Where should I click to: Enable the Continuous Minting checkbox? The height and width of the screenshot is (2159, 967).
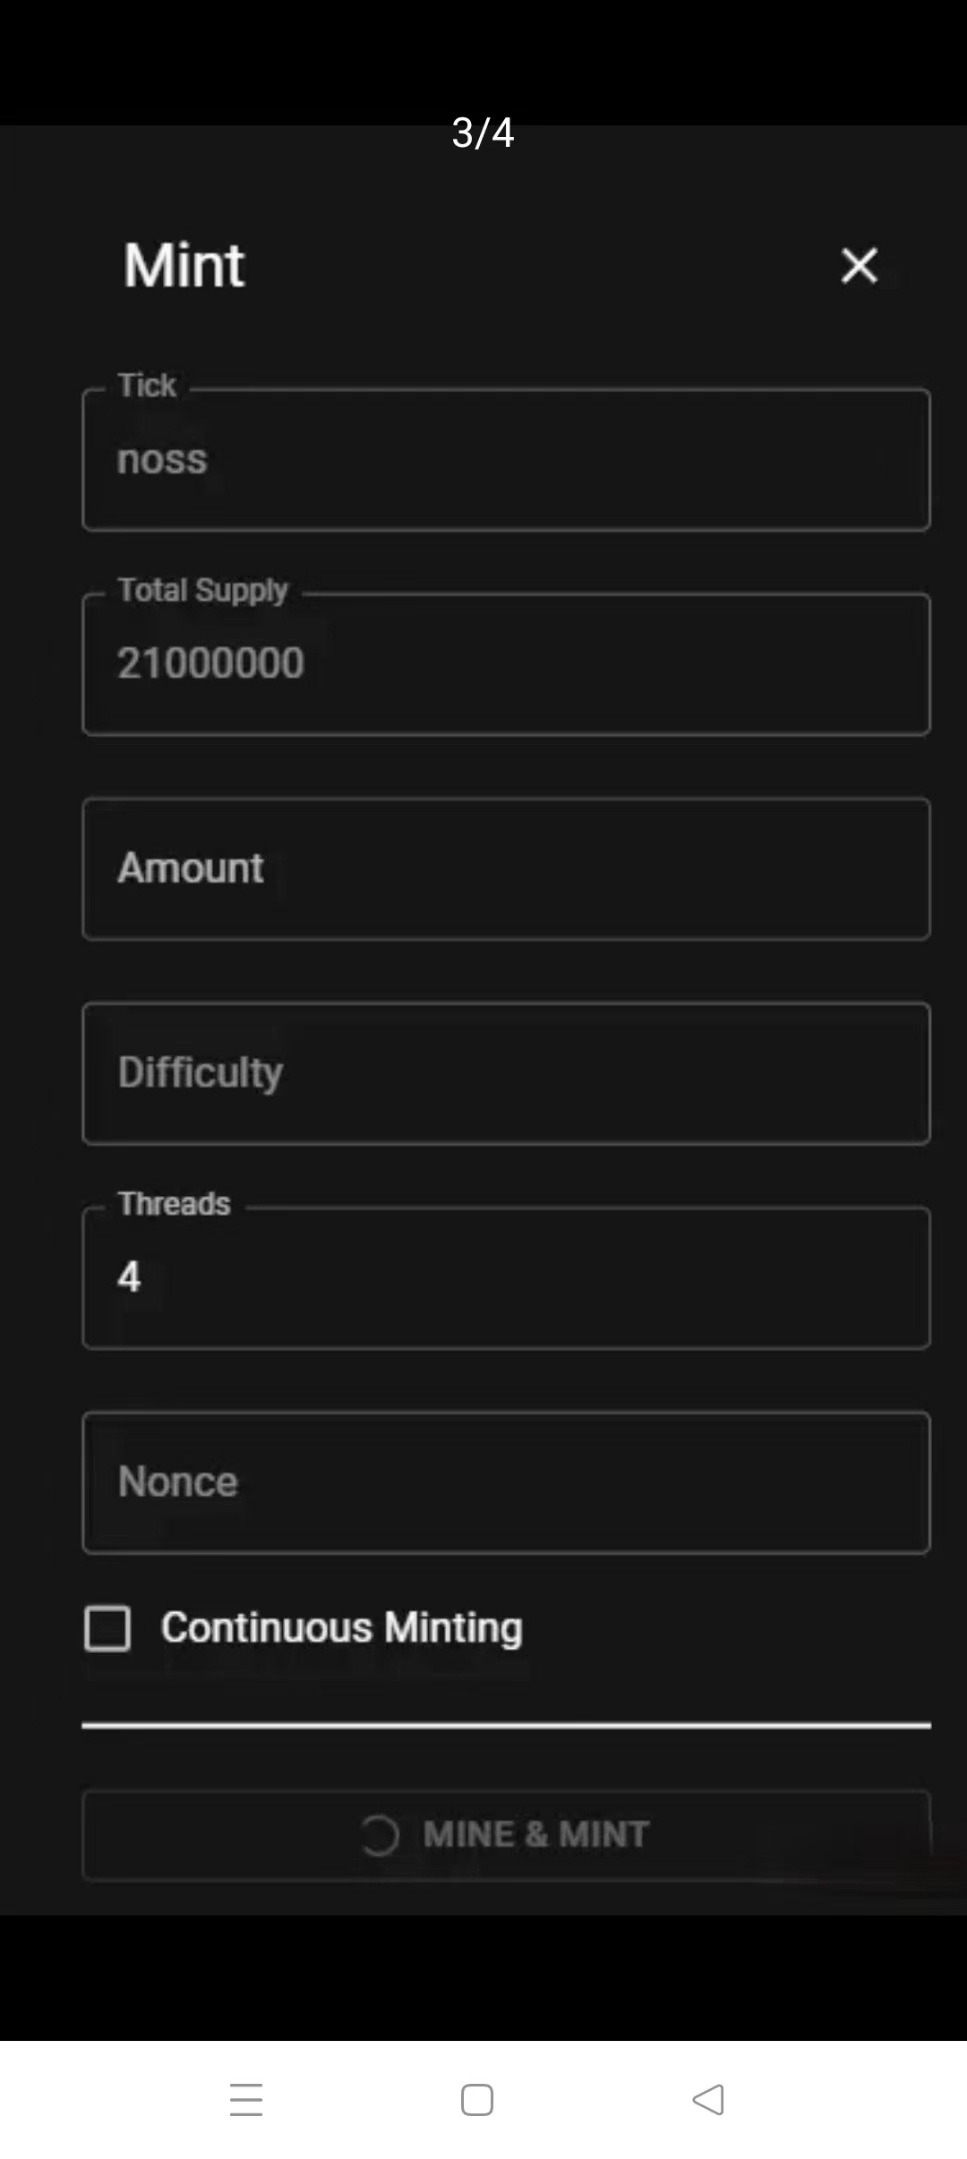(x=108, y=1628)
